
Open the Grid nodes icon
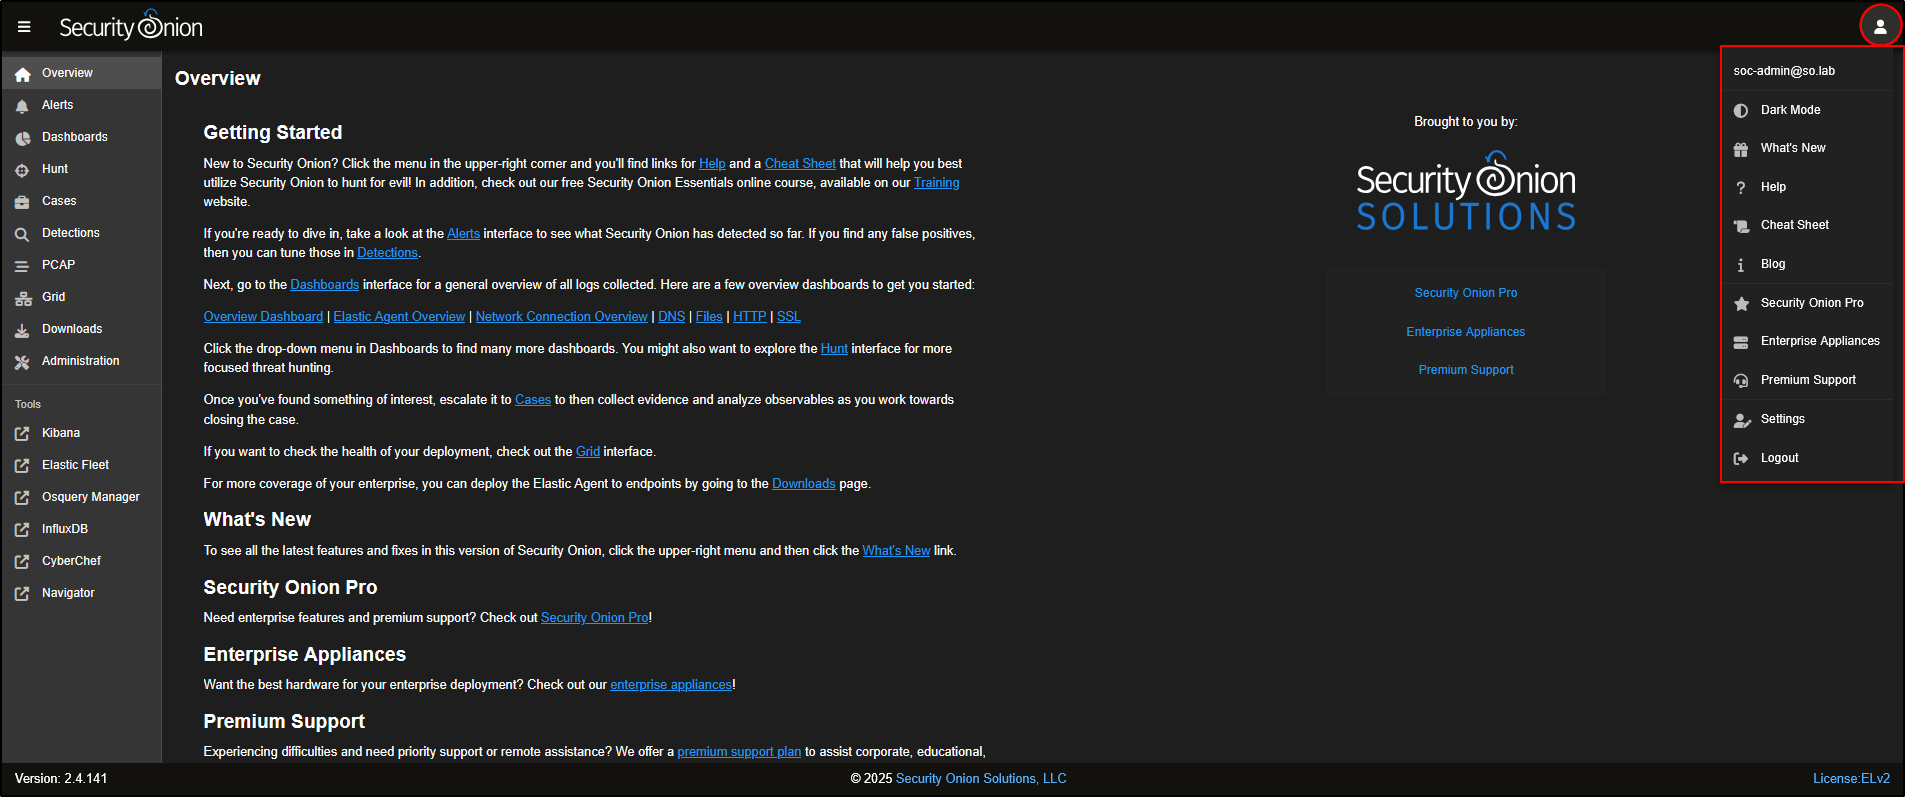pos(22,298)
